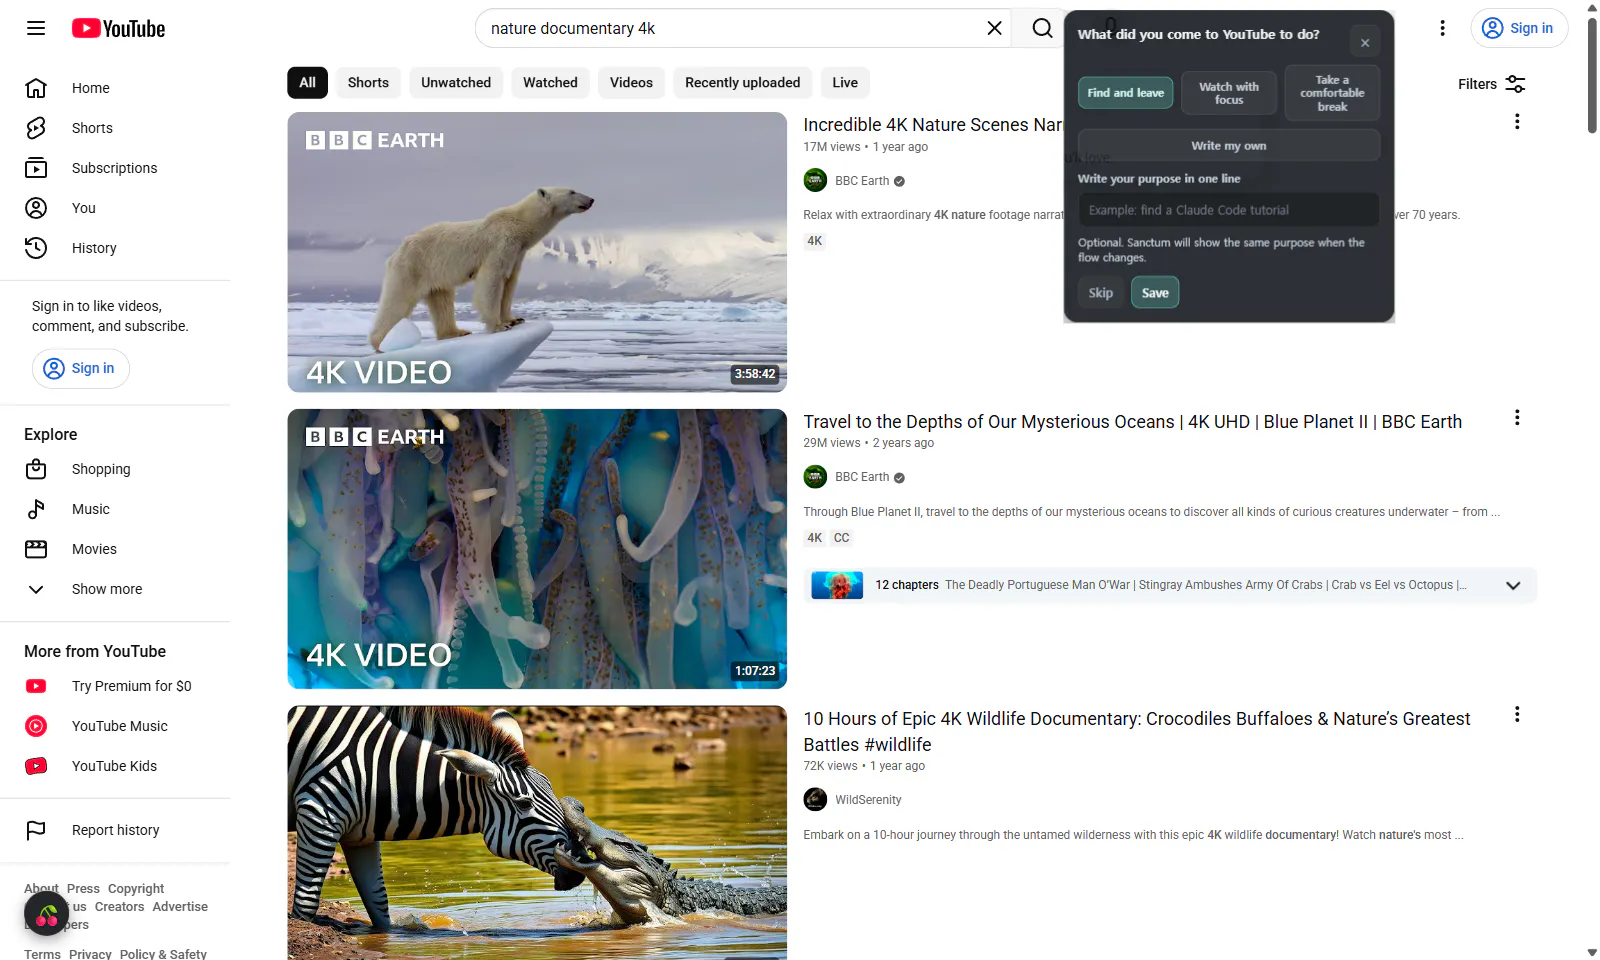Open Report history
This screenshot has height=960, width=1600.
coord(115,830)
